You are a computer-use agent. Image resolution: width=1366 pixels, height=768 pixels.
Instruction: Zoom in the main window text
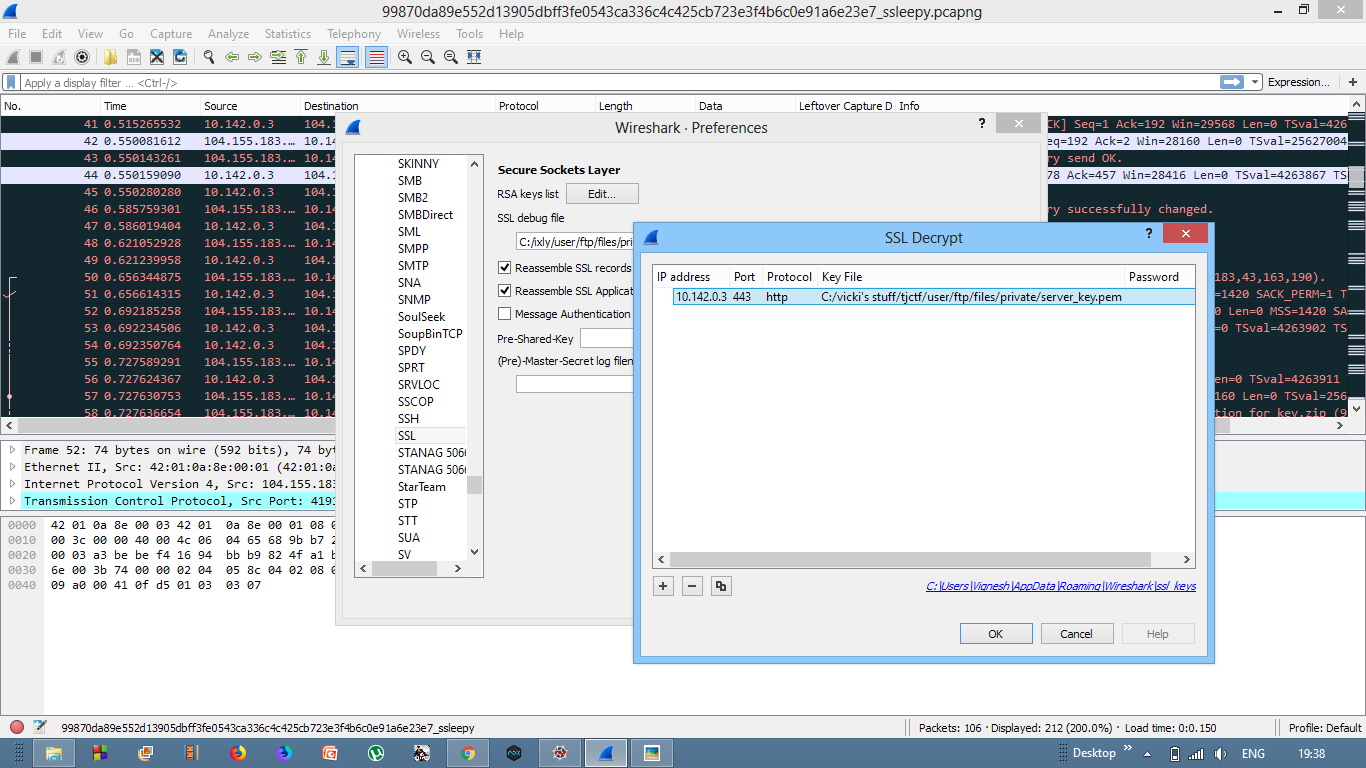pos(404,57)
